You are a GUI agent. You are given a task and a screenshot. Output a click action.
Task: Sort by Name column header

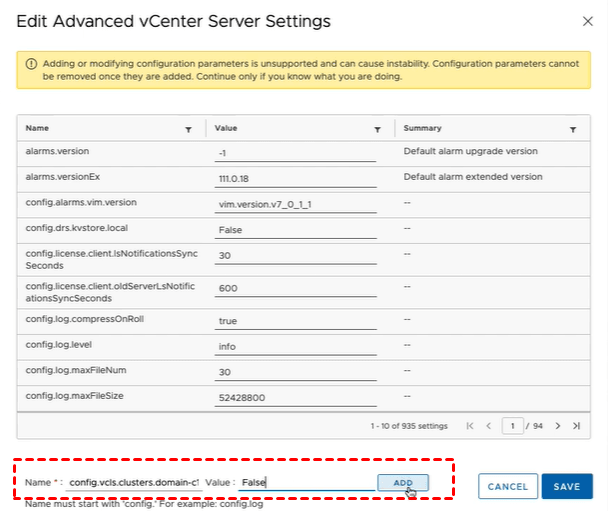coord(37,128)
